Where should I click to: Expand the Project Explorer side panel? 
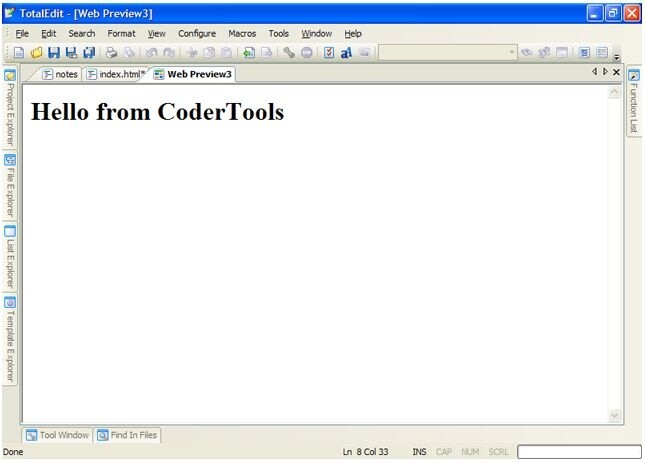[x=10, y=112]
